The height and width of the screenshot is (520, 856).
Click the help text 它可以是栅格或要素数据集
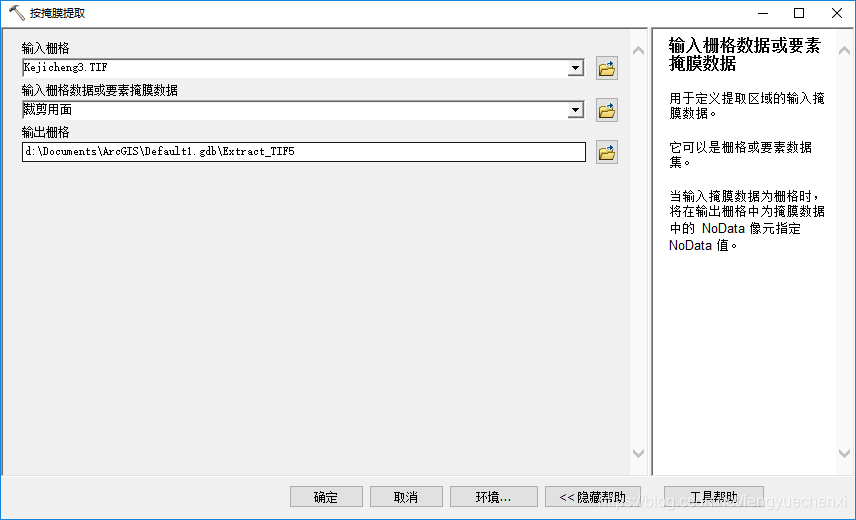click(740, 154)
